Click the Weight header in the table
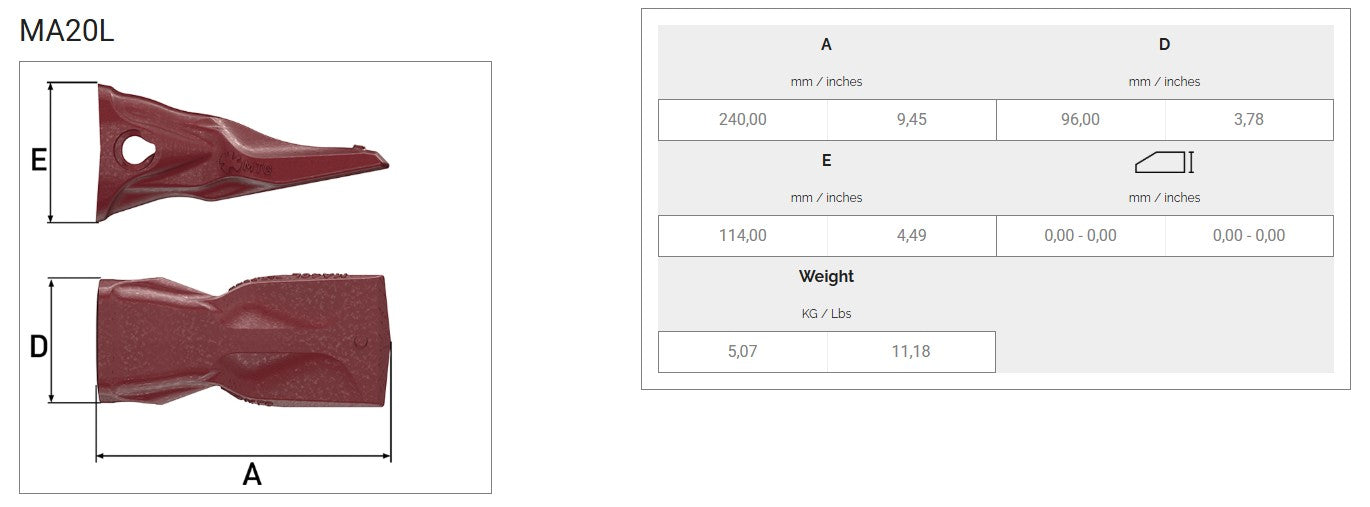This screenshot has width=1370, height=507. (x=826, y=276)
